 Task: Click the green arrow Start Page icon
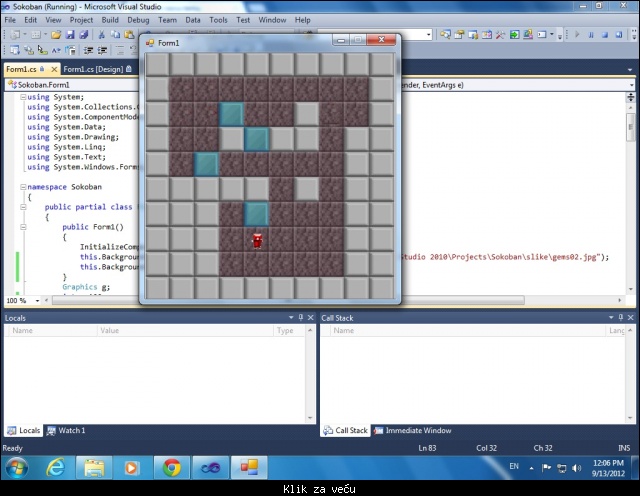click(x=514, y=35)
